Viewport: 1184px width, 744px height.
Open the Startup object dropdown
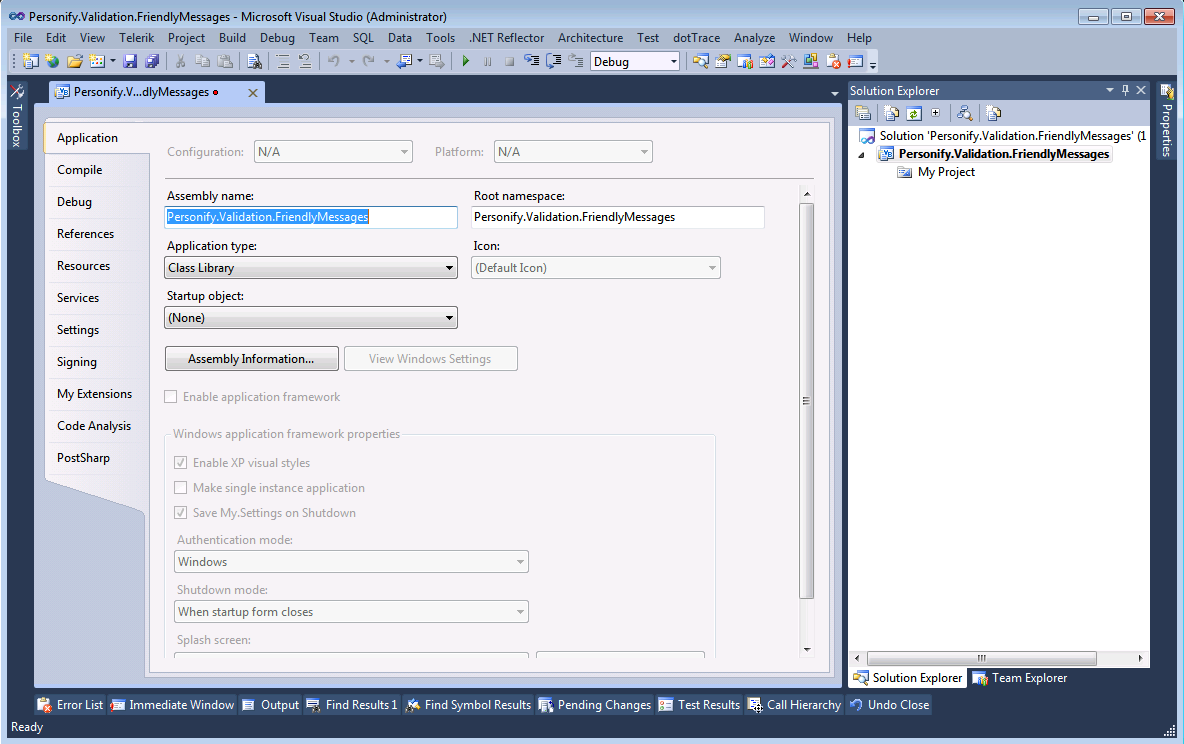pyautogui.click(x=311, y=318)
